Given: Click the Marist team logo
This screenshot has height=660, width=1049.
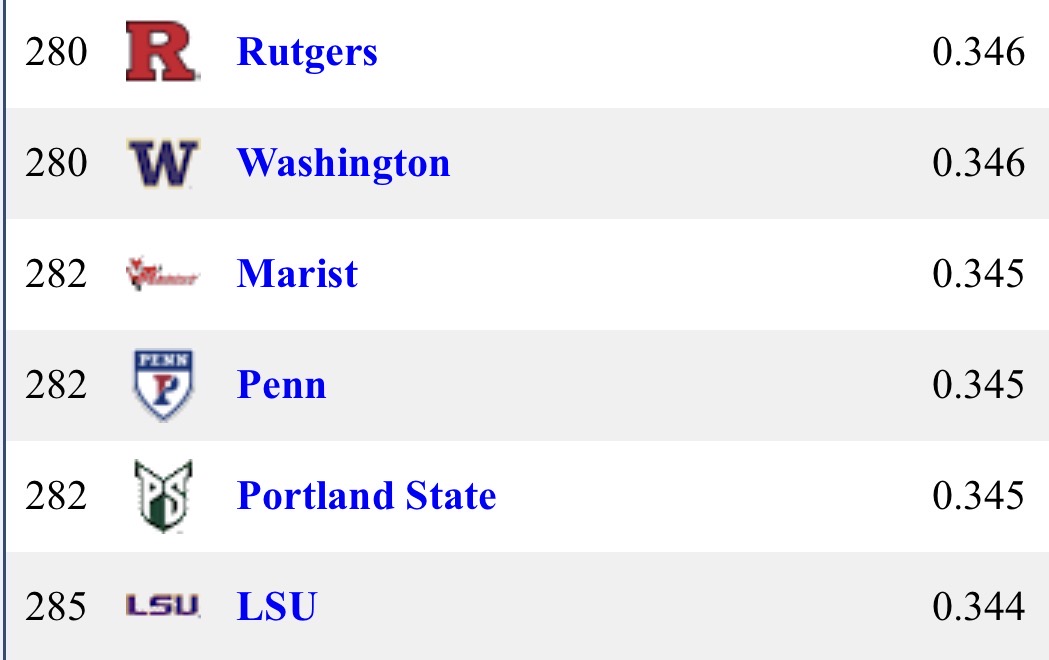Looking at the screenshot, I should pyautogui.click(x=163, y=274).
